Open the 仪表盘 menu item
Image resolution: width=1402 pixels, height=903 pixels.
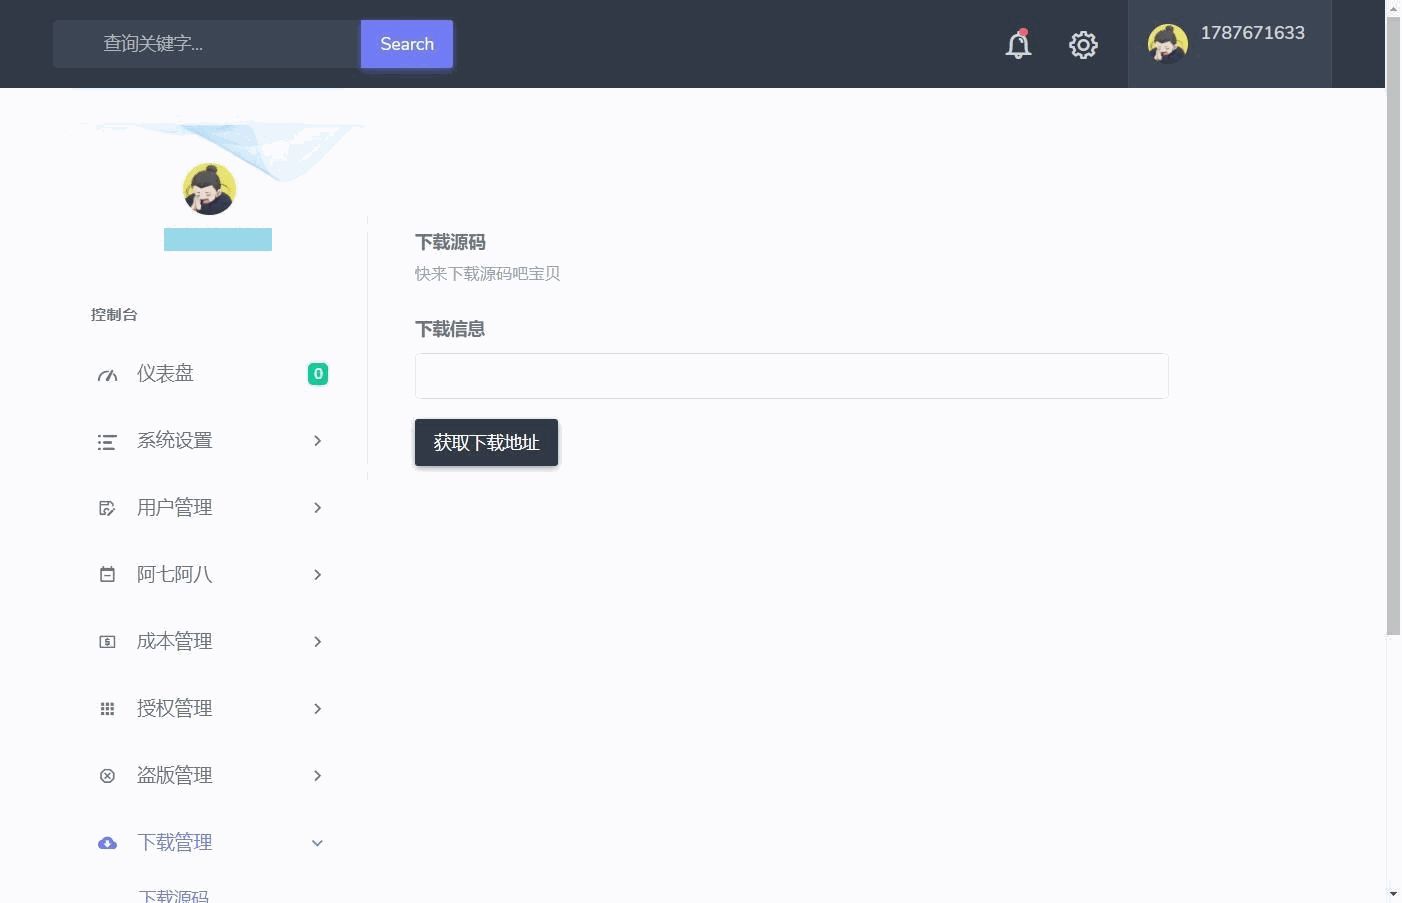point(165,374)
